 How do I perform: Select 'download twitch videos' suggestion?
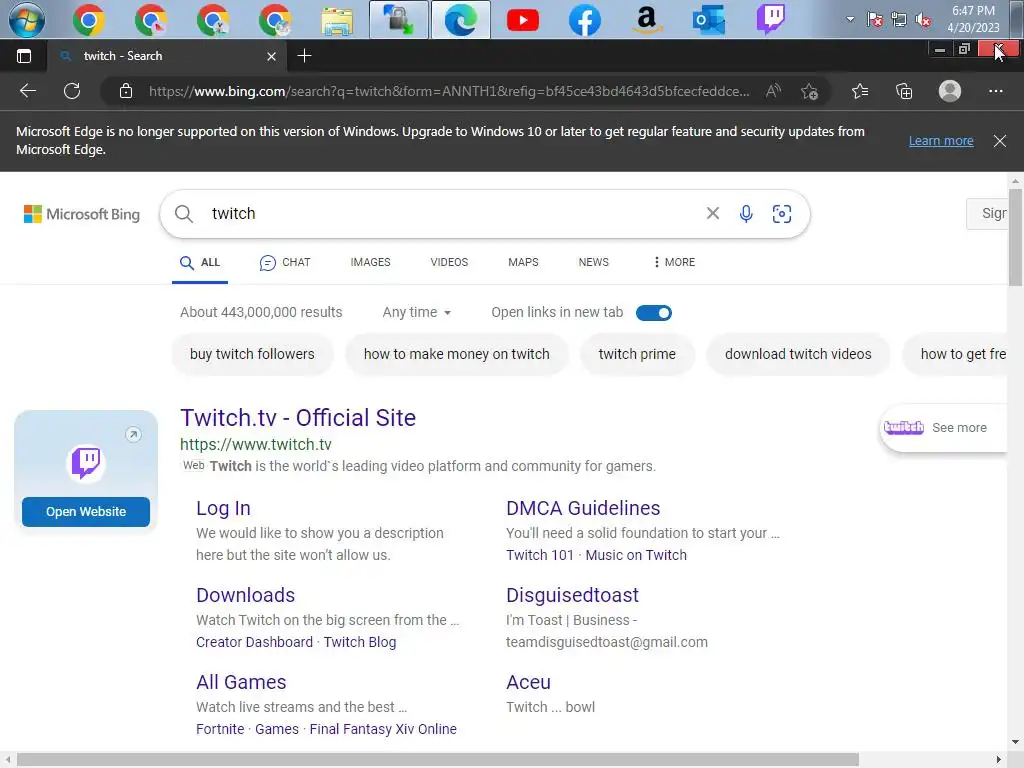tap(798, 354)
